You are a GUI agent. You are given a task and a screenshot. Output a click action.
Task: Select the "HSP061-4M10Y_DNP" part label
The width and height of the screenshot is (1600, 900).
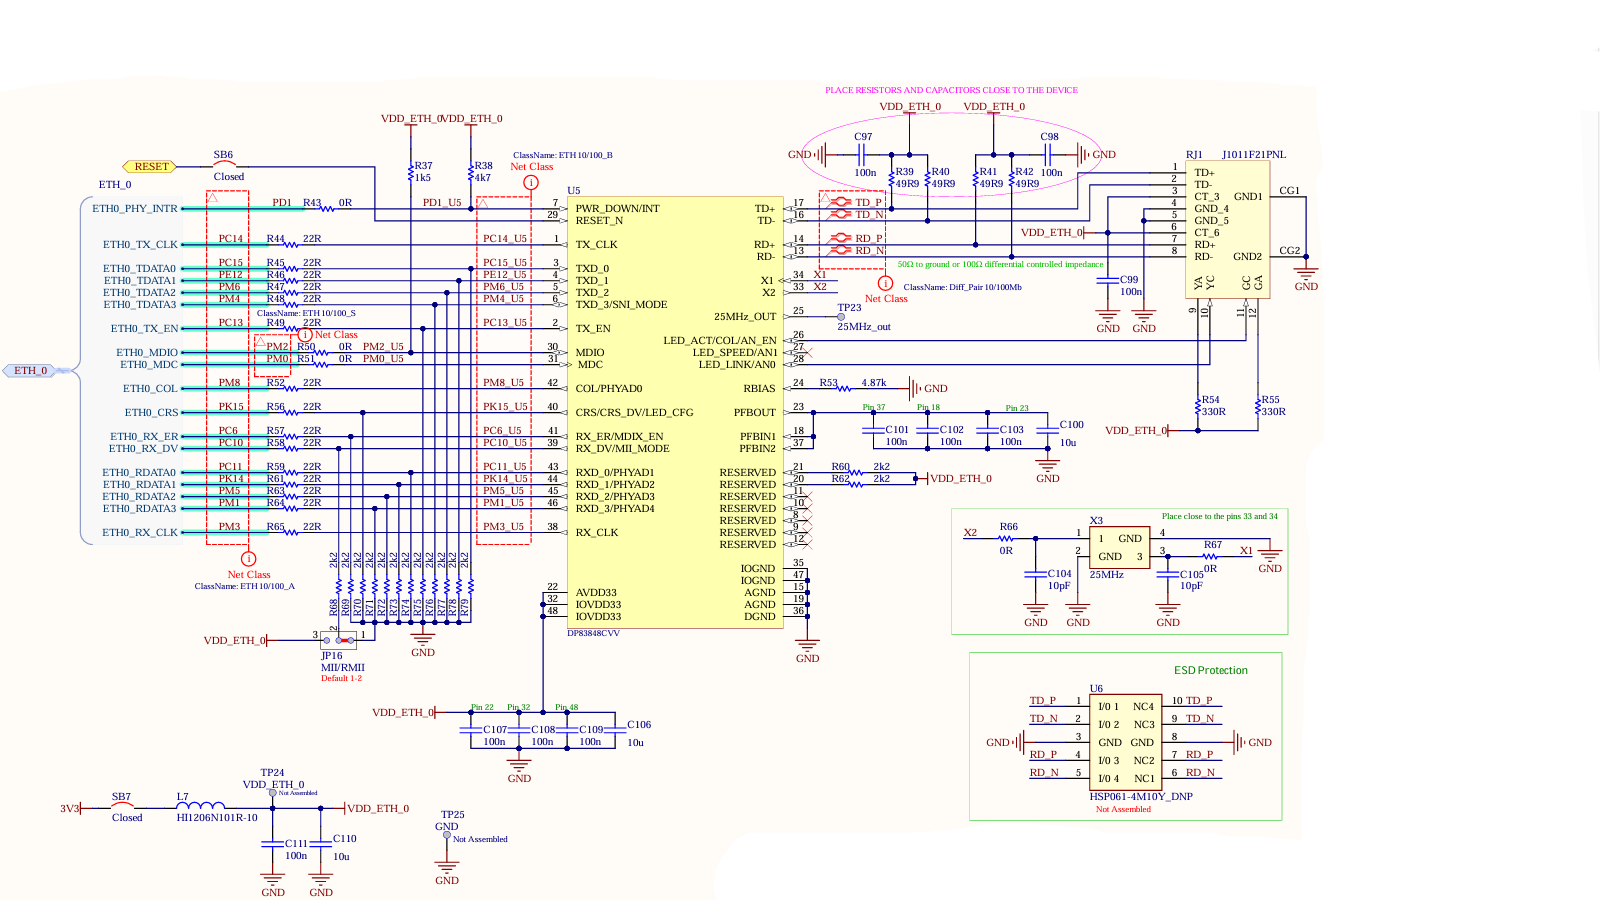pos(1141,797)
